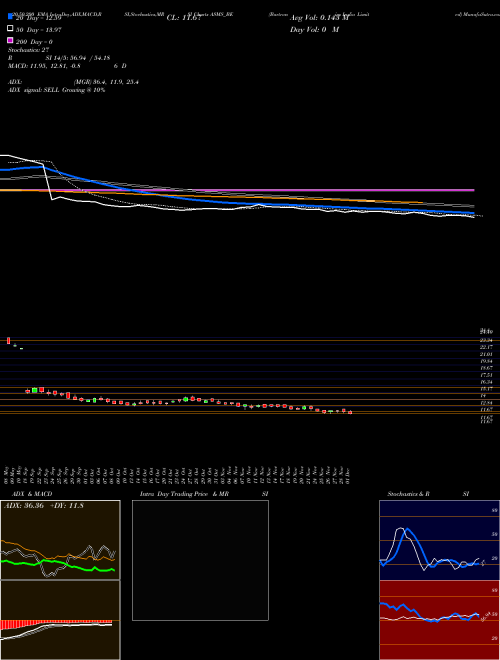Open the ADX line chart panel
This screenshot has width=500, height=660.
pos(60,540)
